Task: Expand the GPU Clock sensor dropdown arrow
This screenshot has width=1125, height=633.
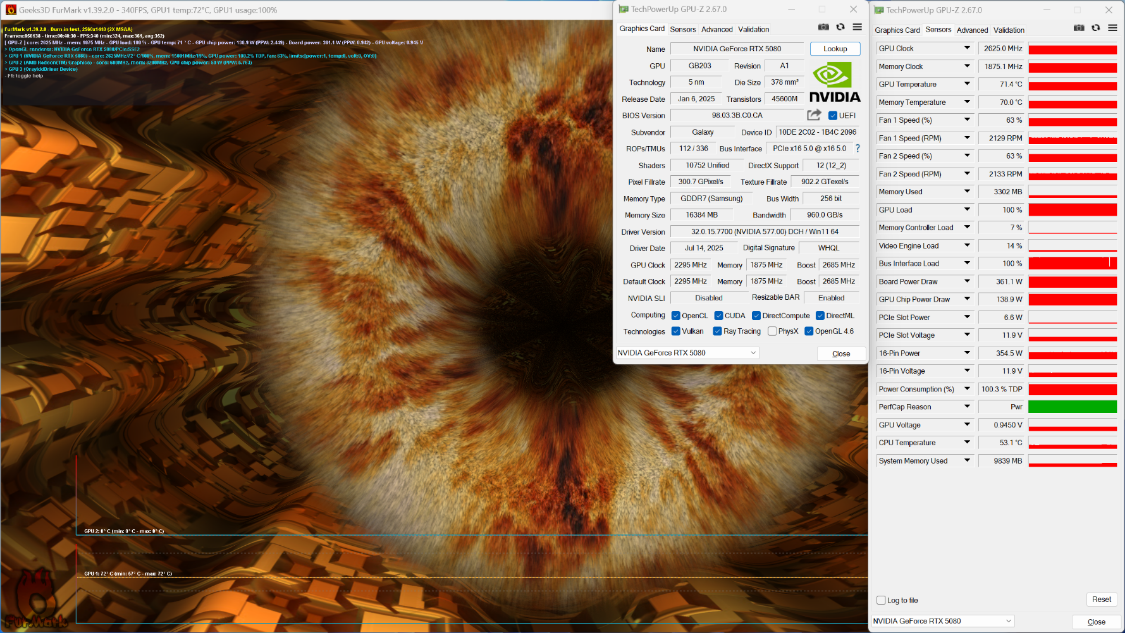Action: tap(966, 49)
